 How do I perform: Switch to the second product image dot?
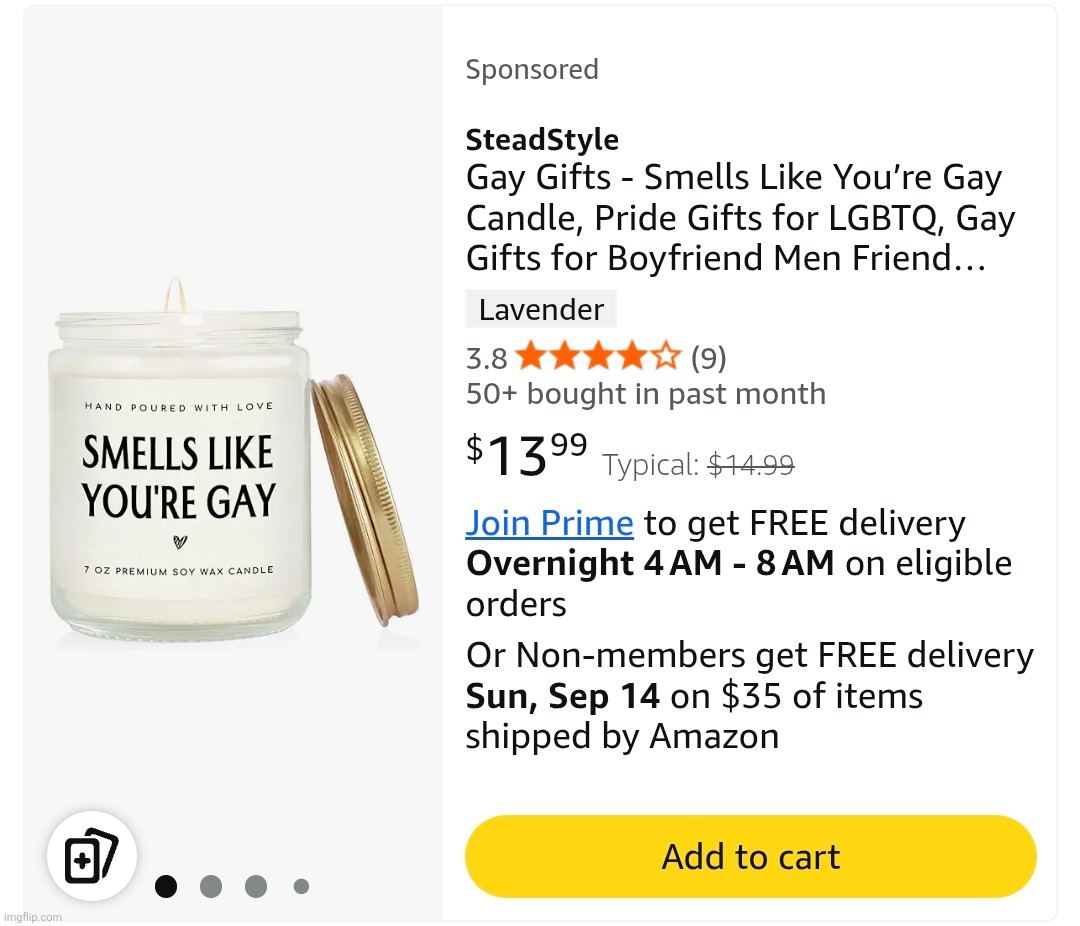pos(211,886)
